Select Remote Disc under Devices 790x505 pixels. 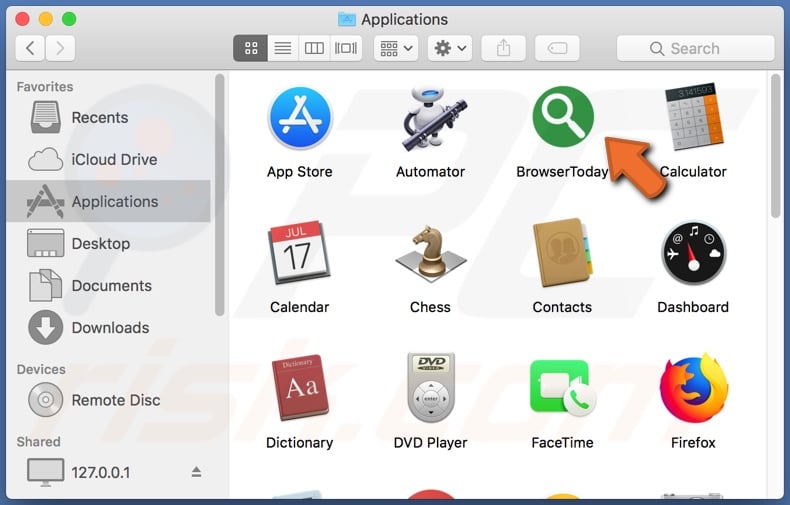coord(108,400)
